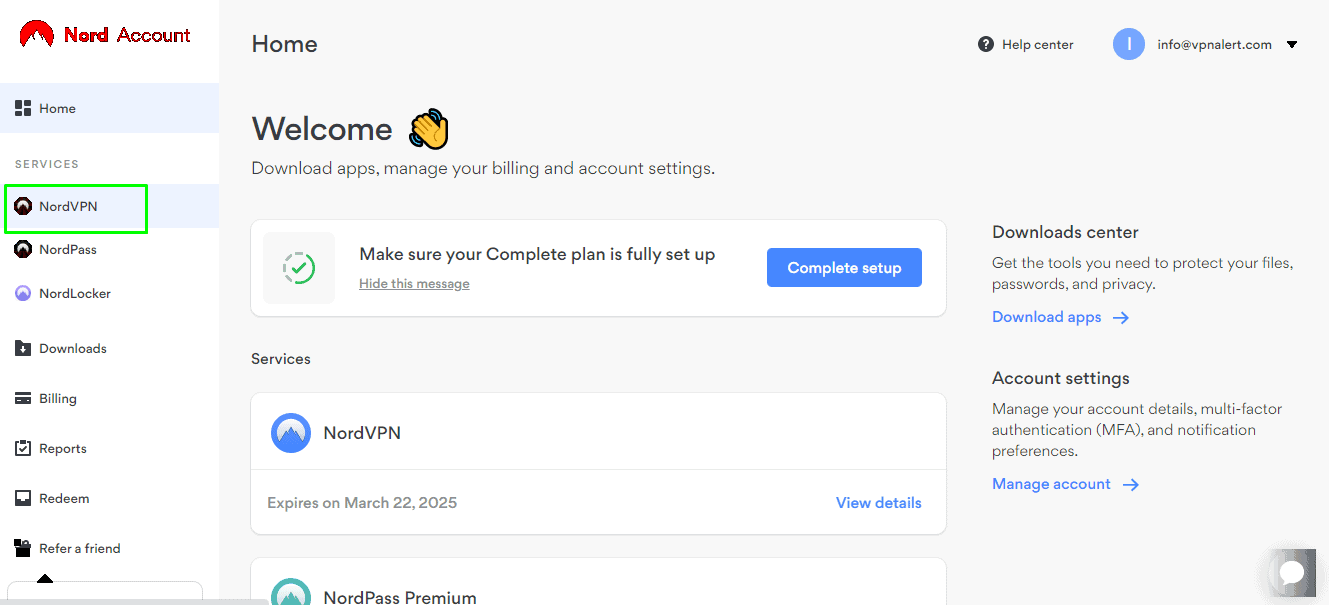Click the Help center question mark icon

[x=986, y=44]
